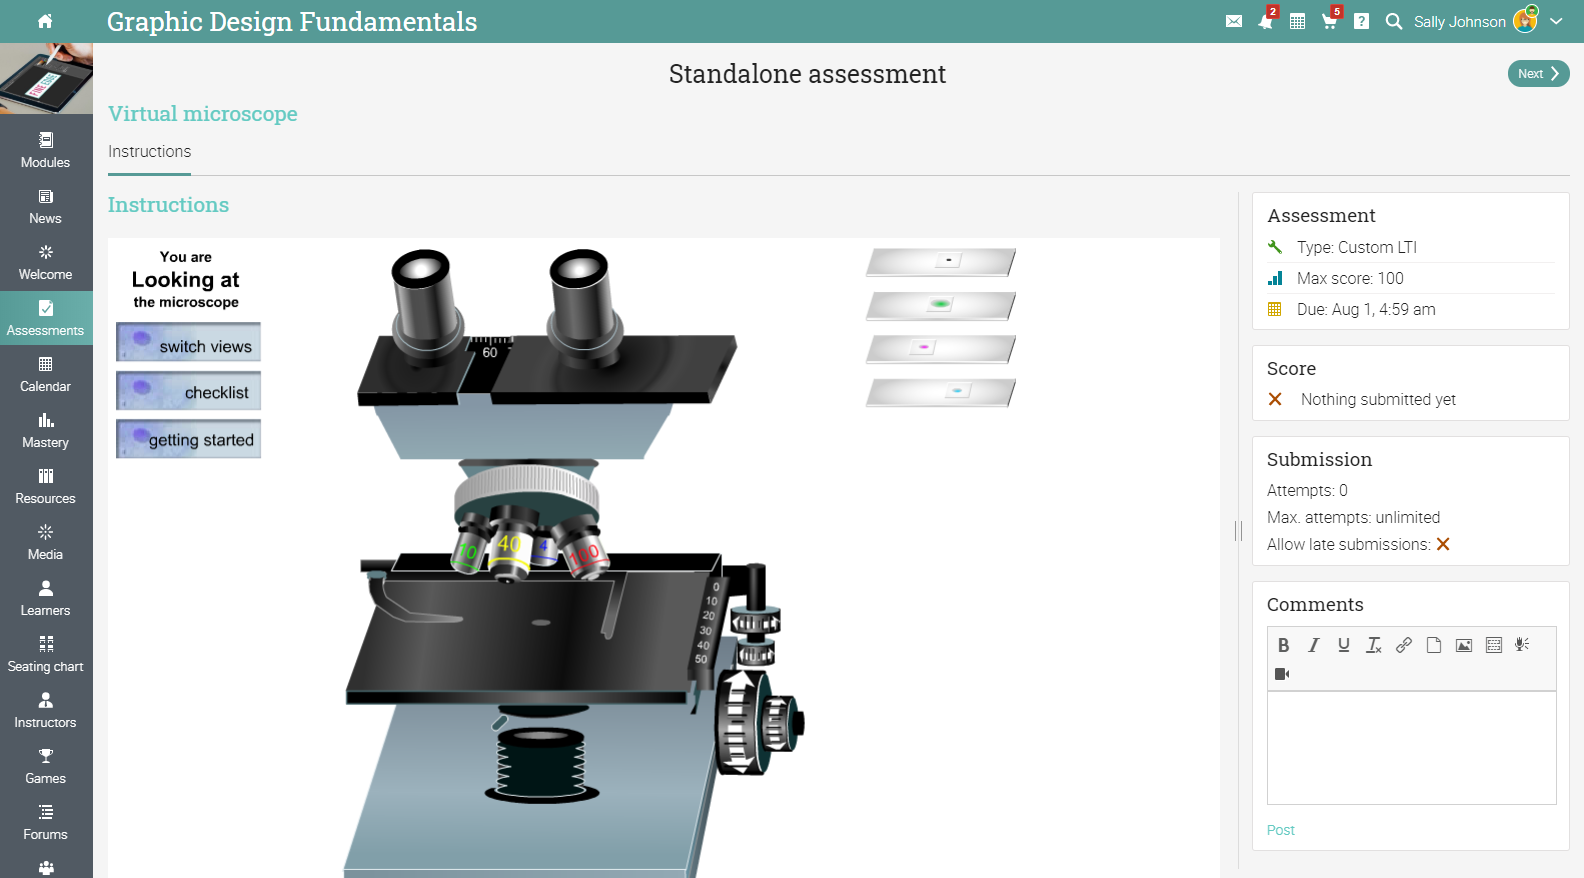Click the insert table/template icon

[x=1494, y=645]
